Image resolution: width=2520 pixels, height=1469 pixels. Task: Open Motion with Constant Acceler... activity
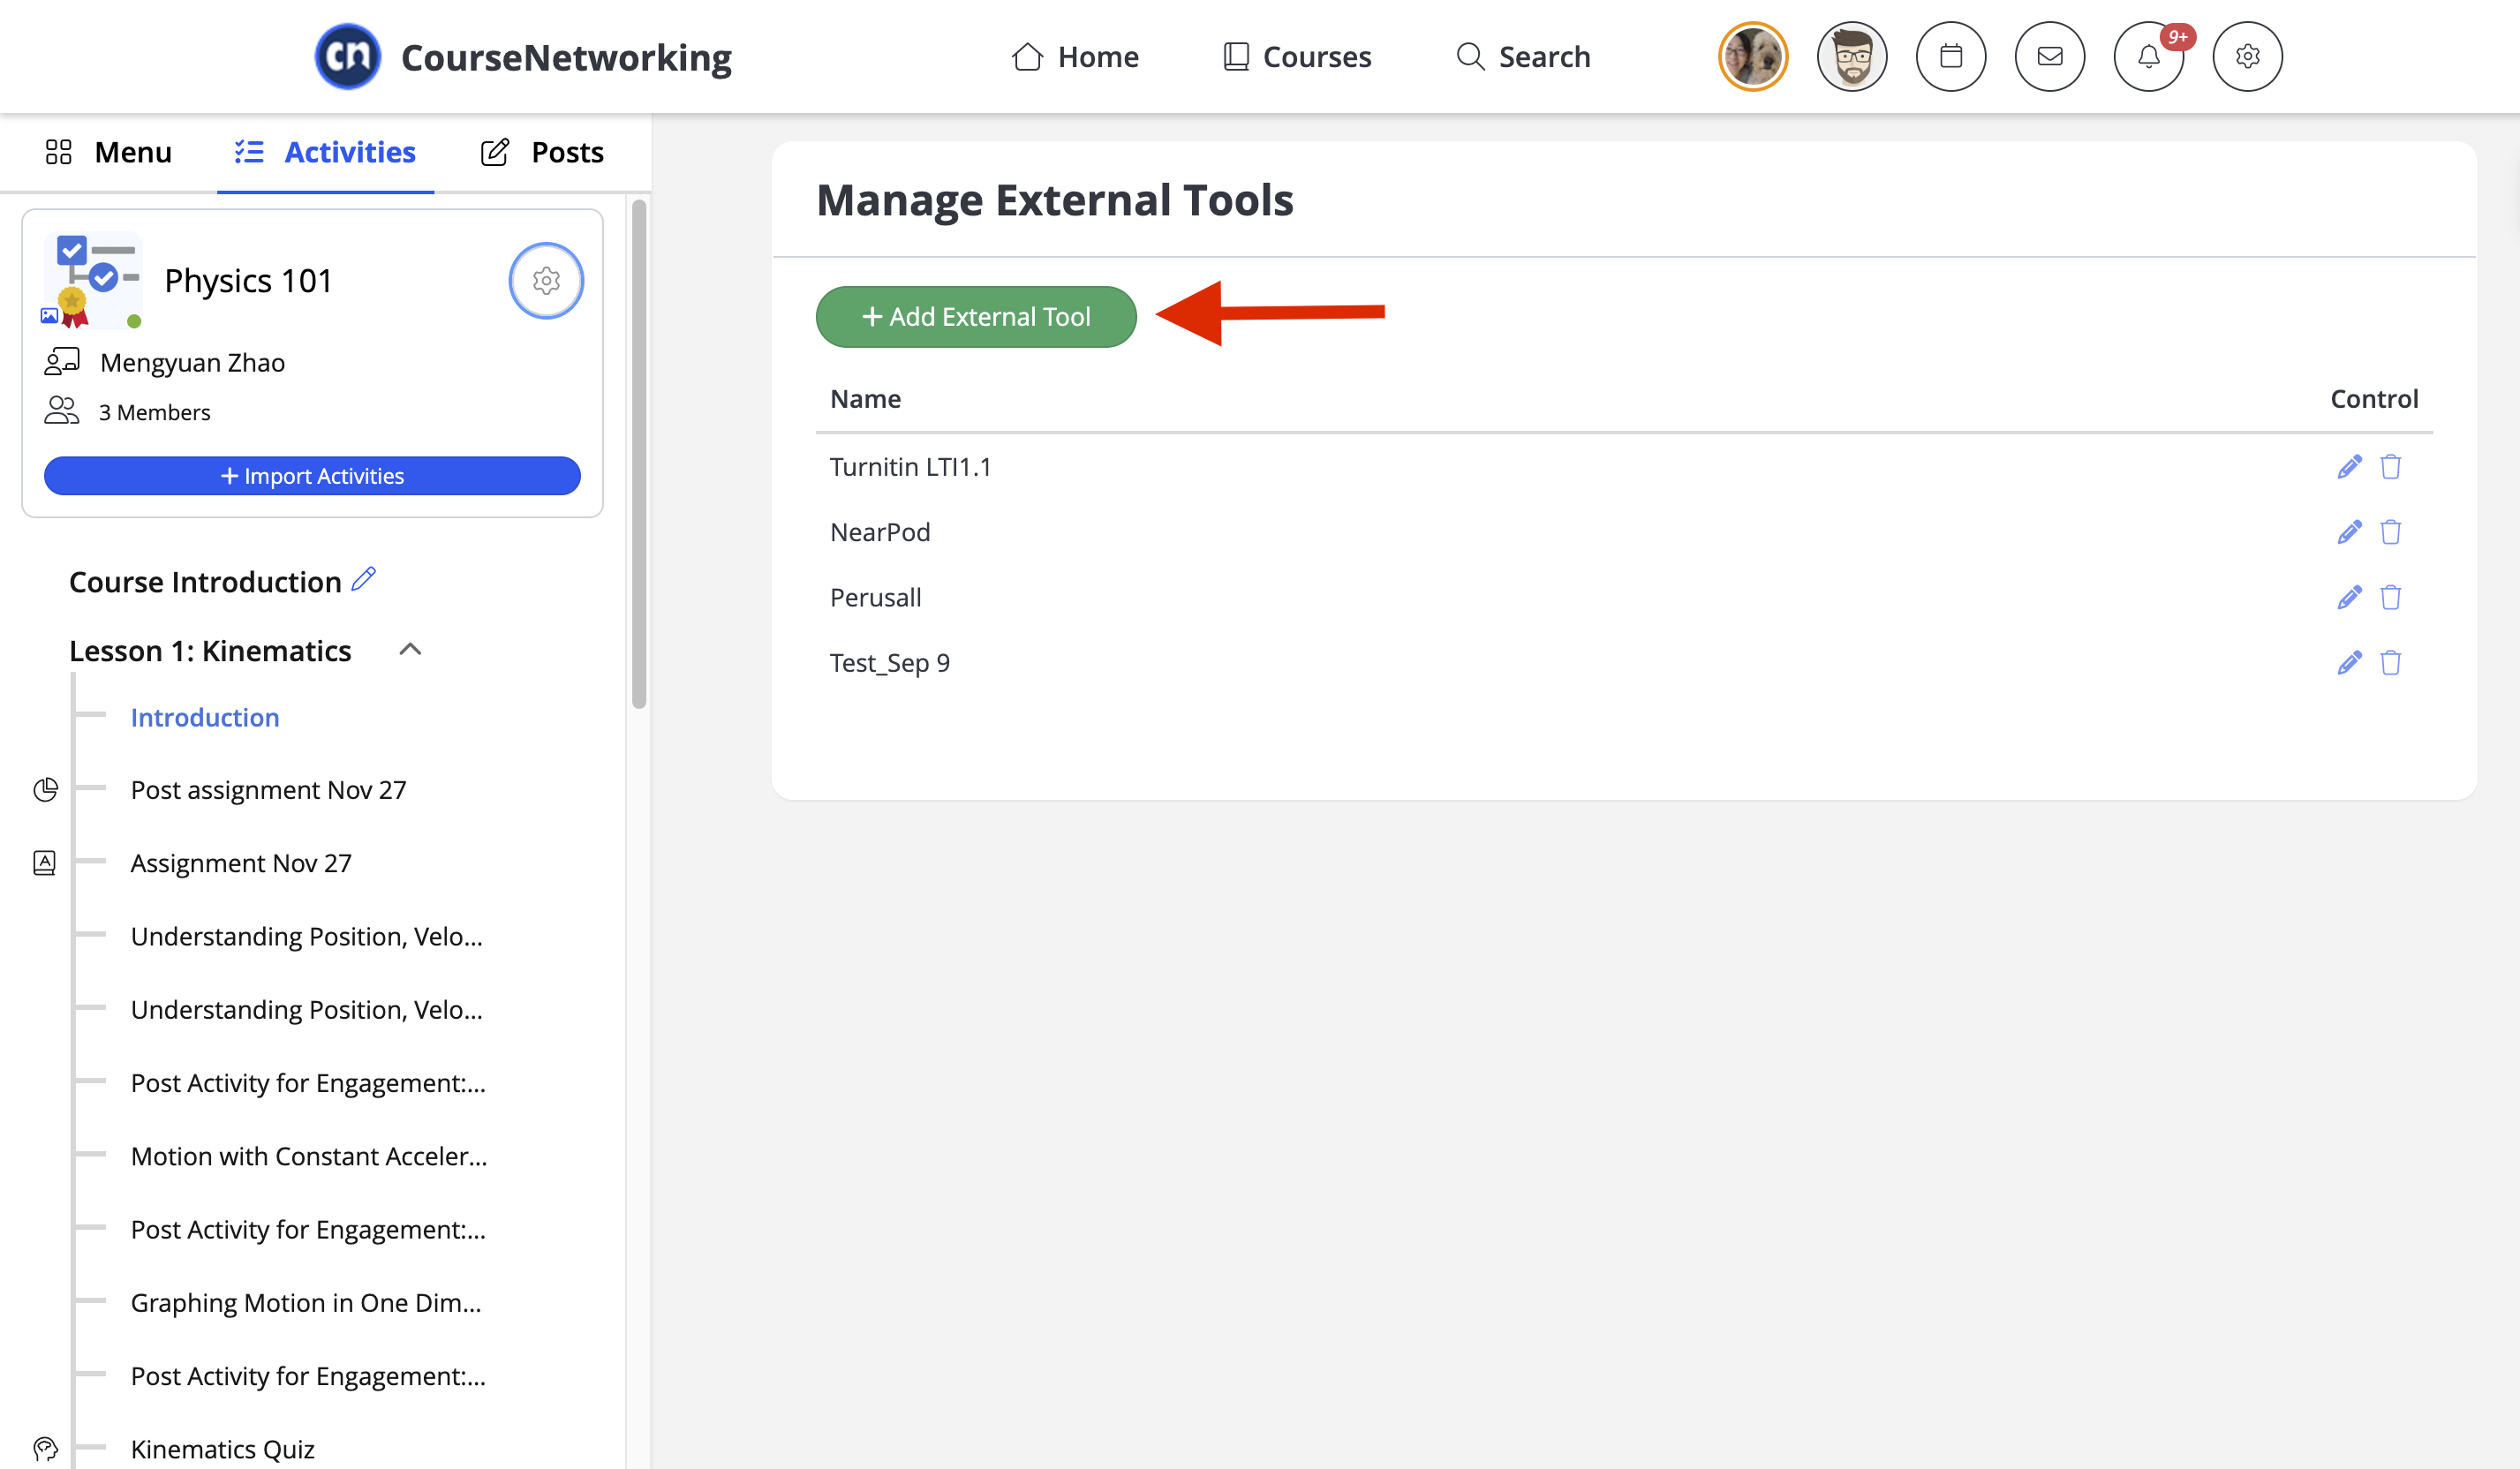click(x=309, y=1156)
